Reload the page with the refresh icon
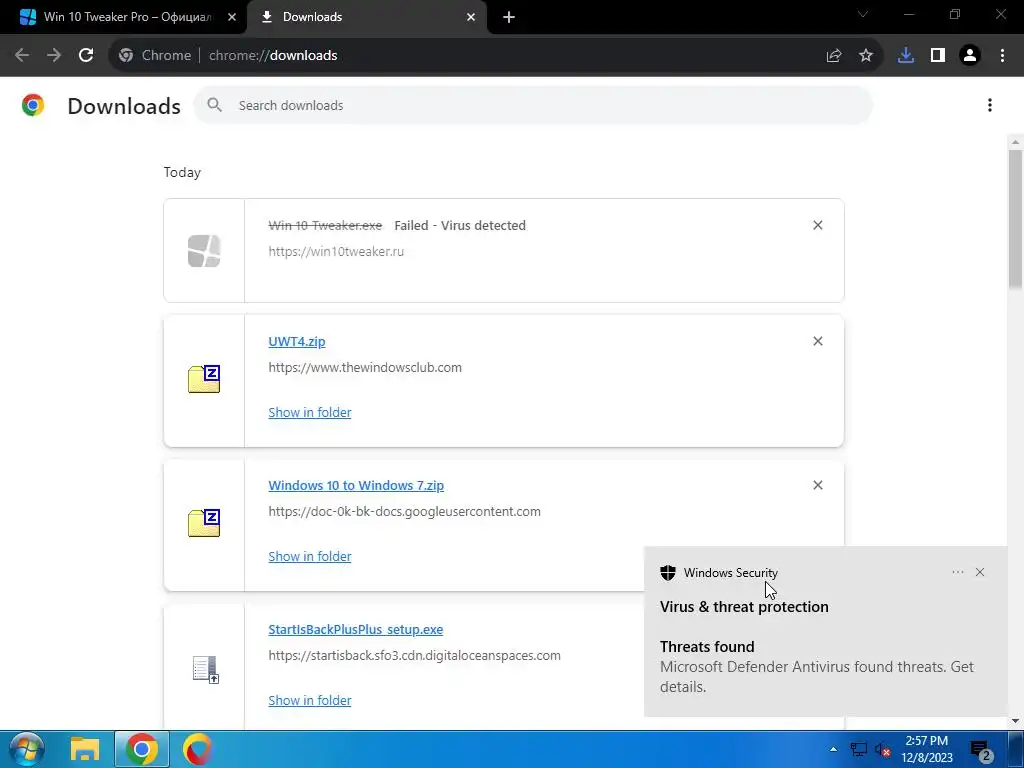 click(86, 55)
